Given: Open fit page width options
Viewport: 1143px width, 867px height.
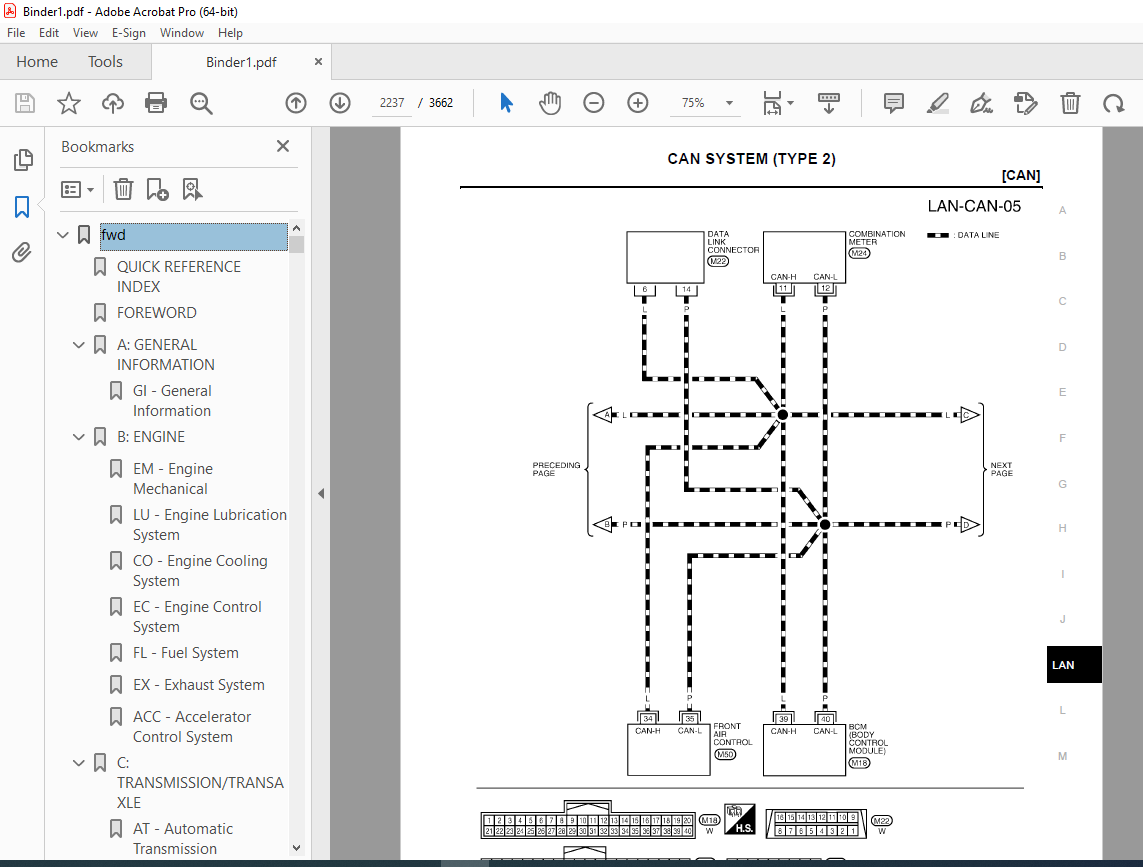Looking at the screenshot, I should click(x=777, y=103).
